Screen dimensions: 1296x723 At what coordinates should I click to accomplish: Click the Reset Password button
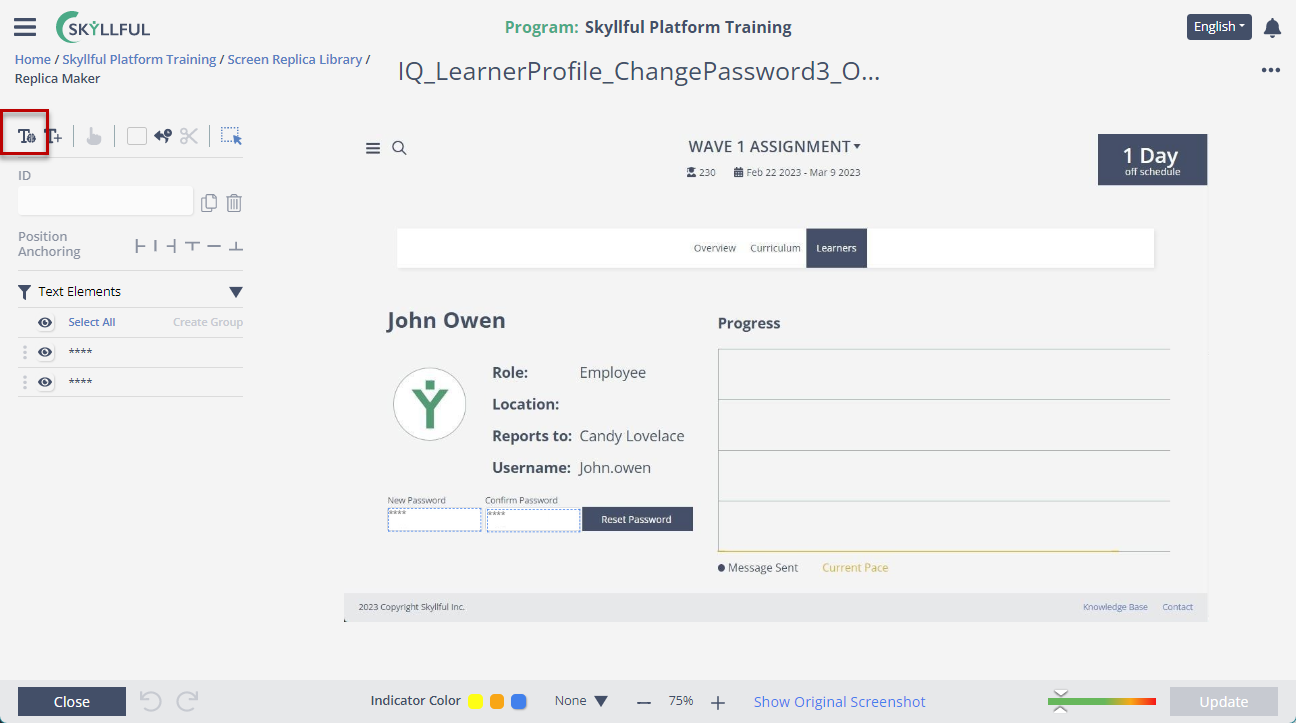click(x=637, y=519)
